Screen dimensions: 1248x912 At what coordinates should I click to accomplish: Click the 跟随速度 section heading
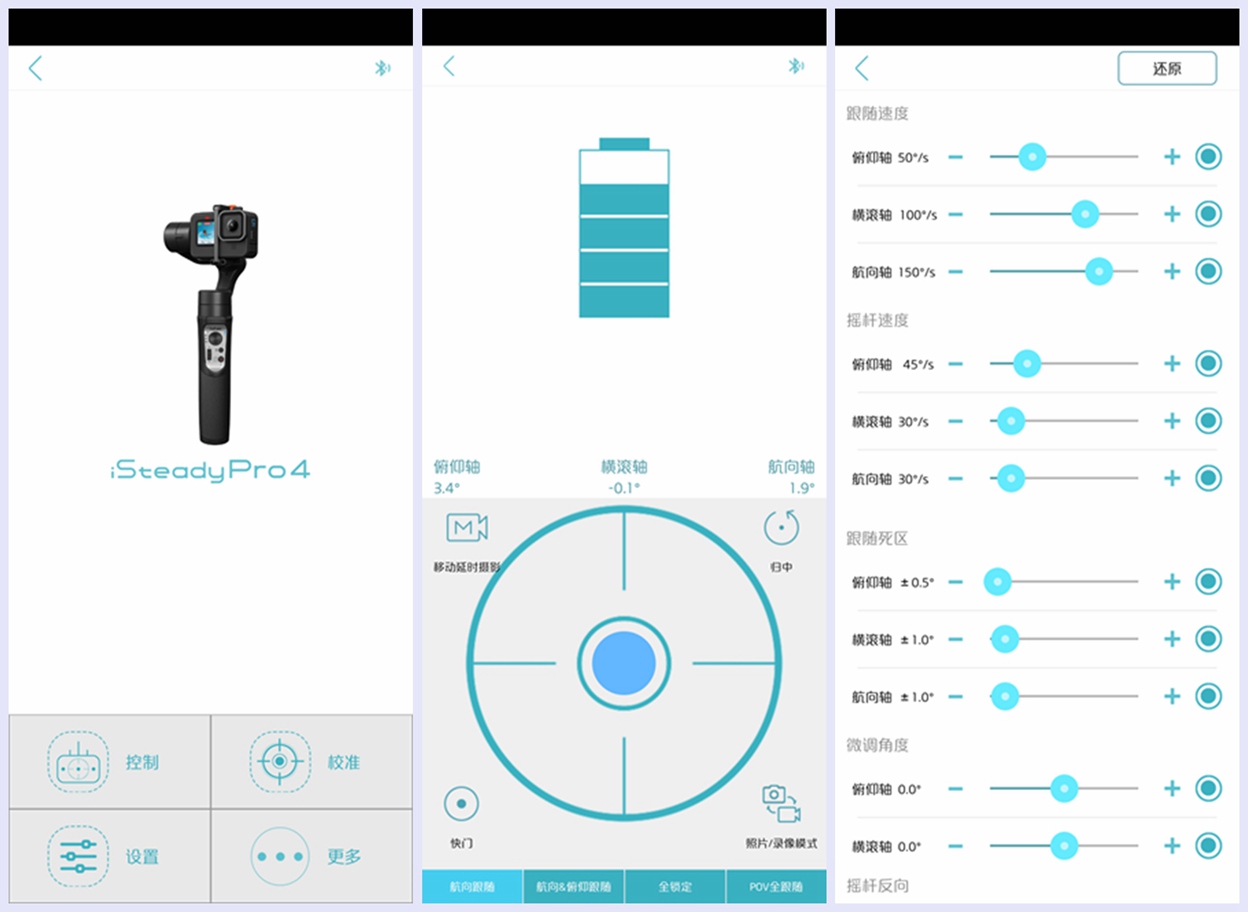pyautogui.click(x=878, y=114)
